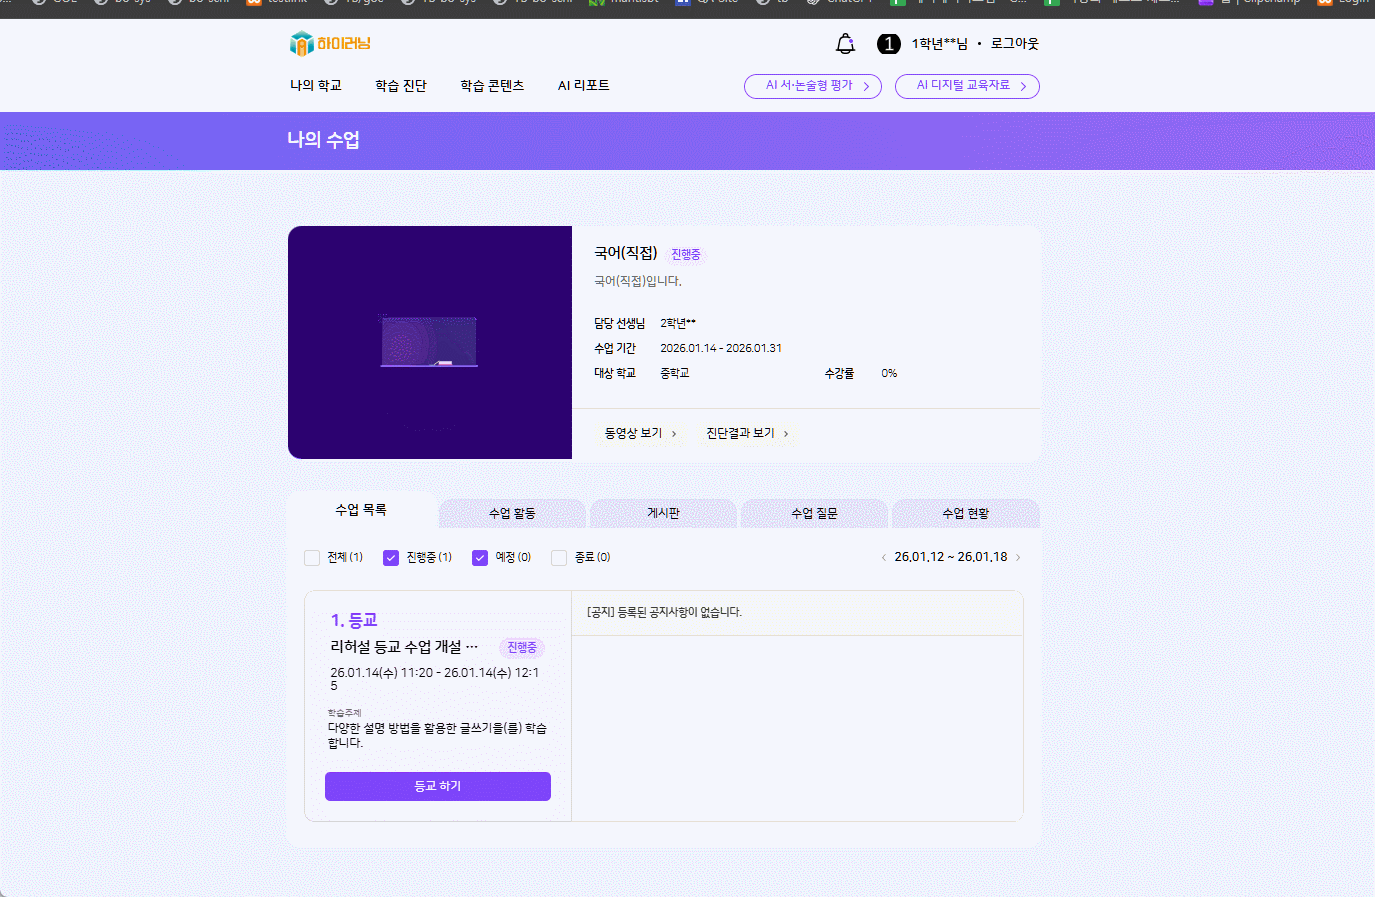Open AI 서·논술형 평가 link

tap(812, 86)
